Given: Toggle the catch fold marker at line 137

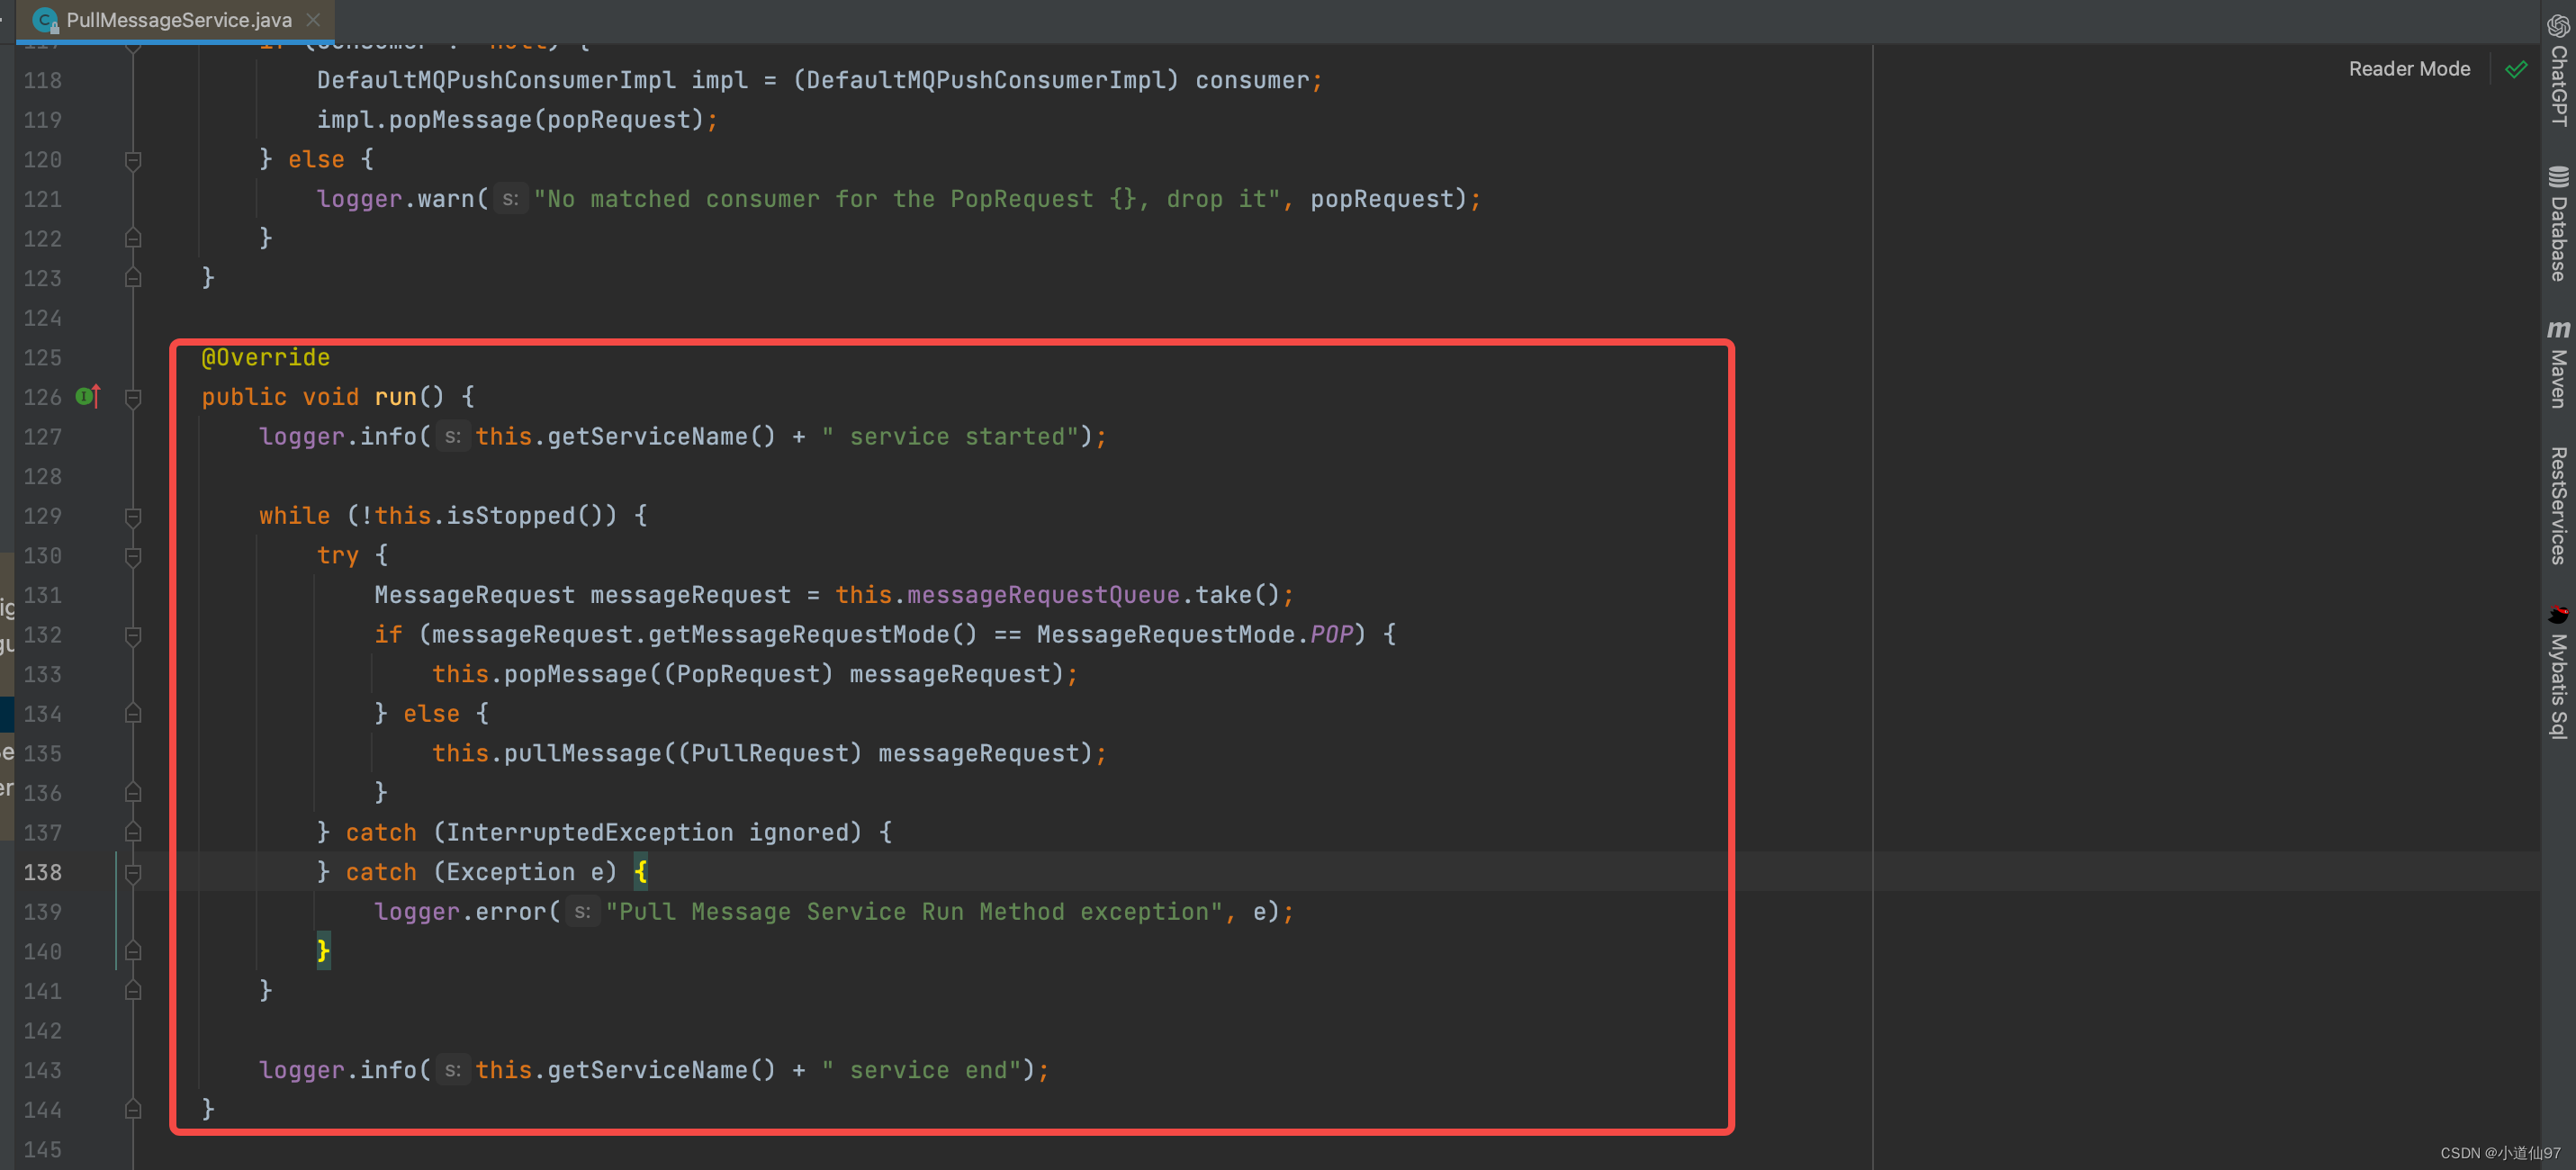Looking at the screenshot, I should pyautogui.click(x=133, y=833).
